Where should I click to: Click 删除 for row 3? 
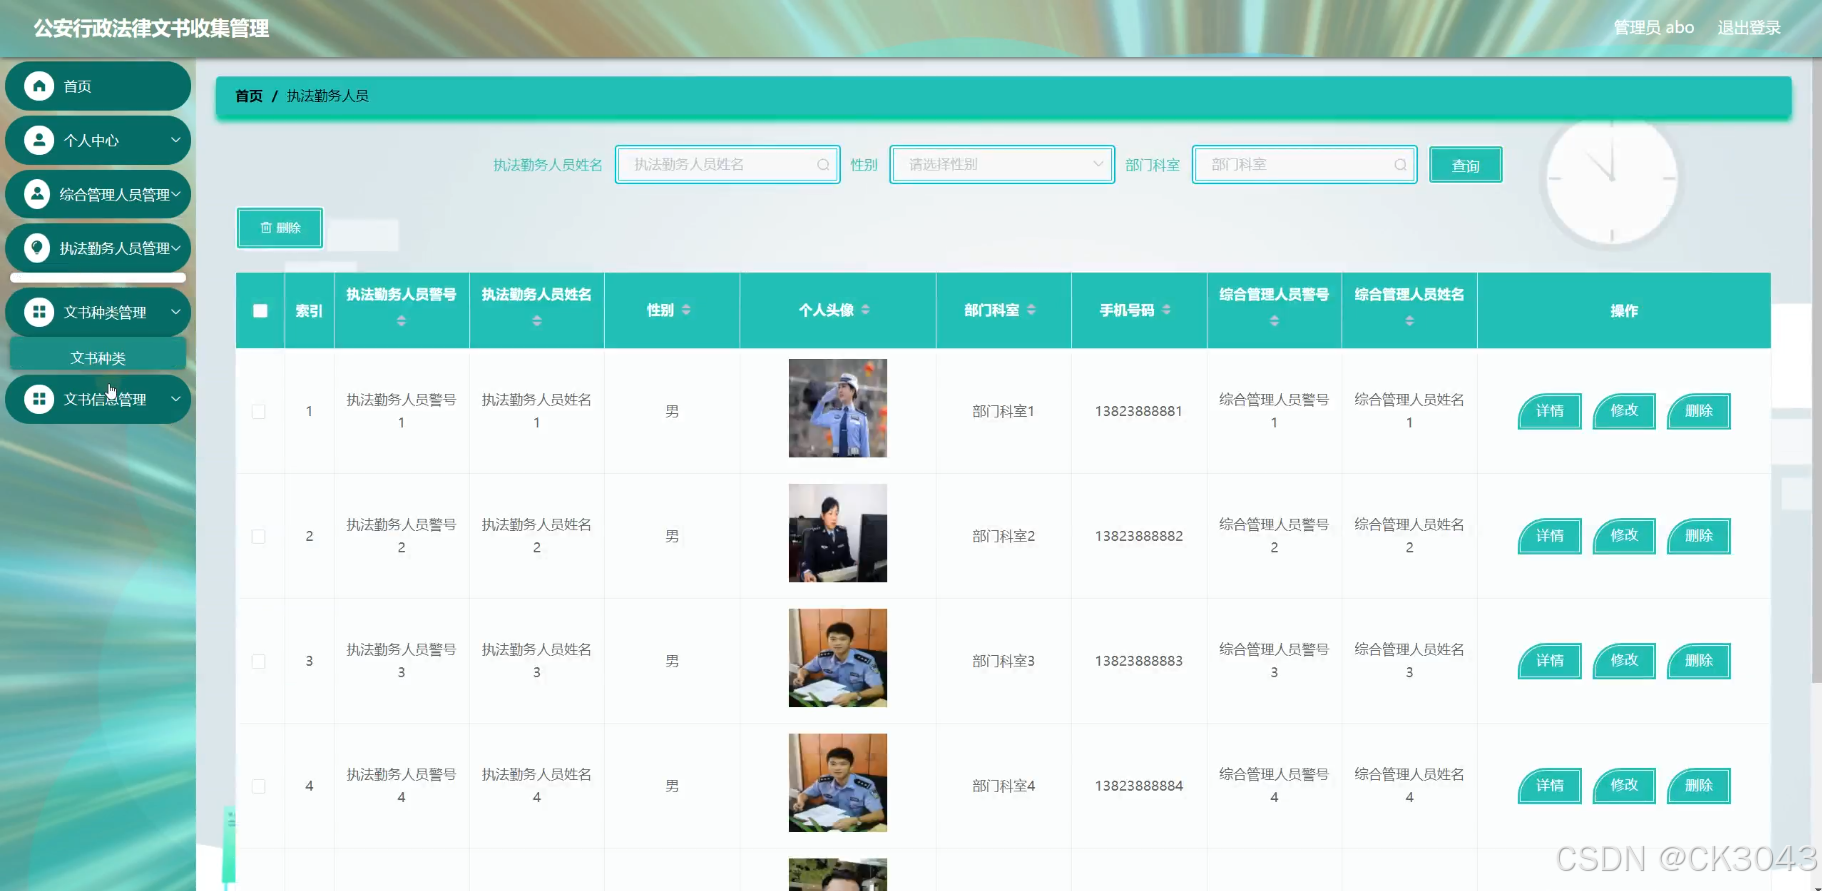coord(1698,661)
